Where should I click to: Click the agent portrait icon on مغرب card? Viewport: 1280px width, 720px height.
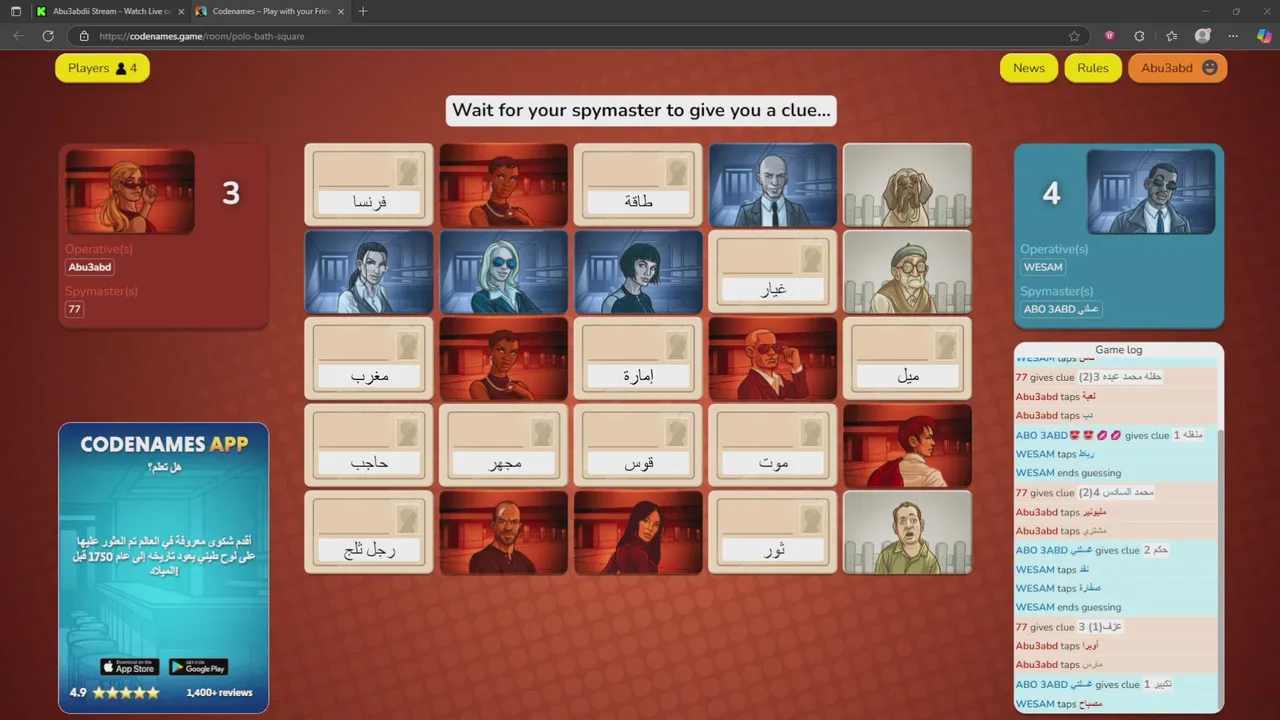coord(407,346)
